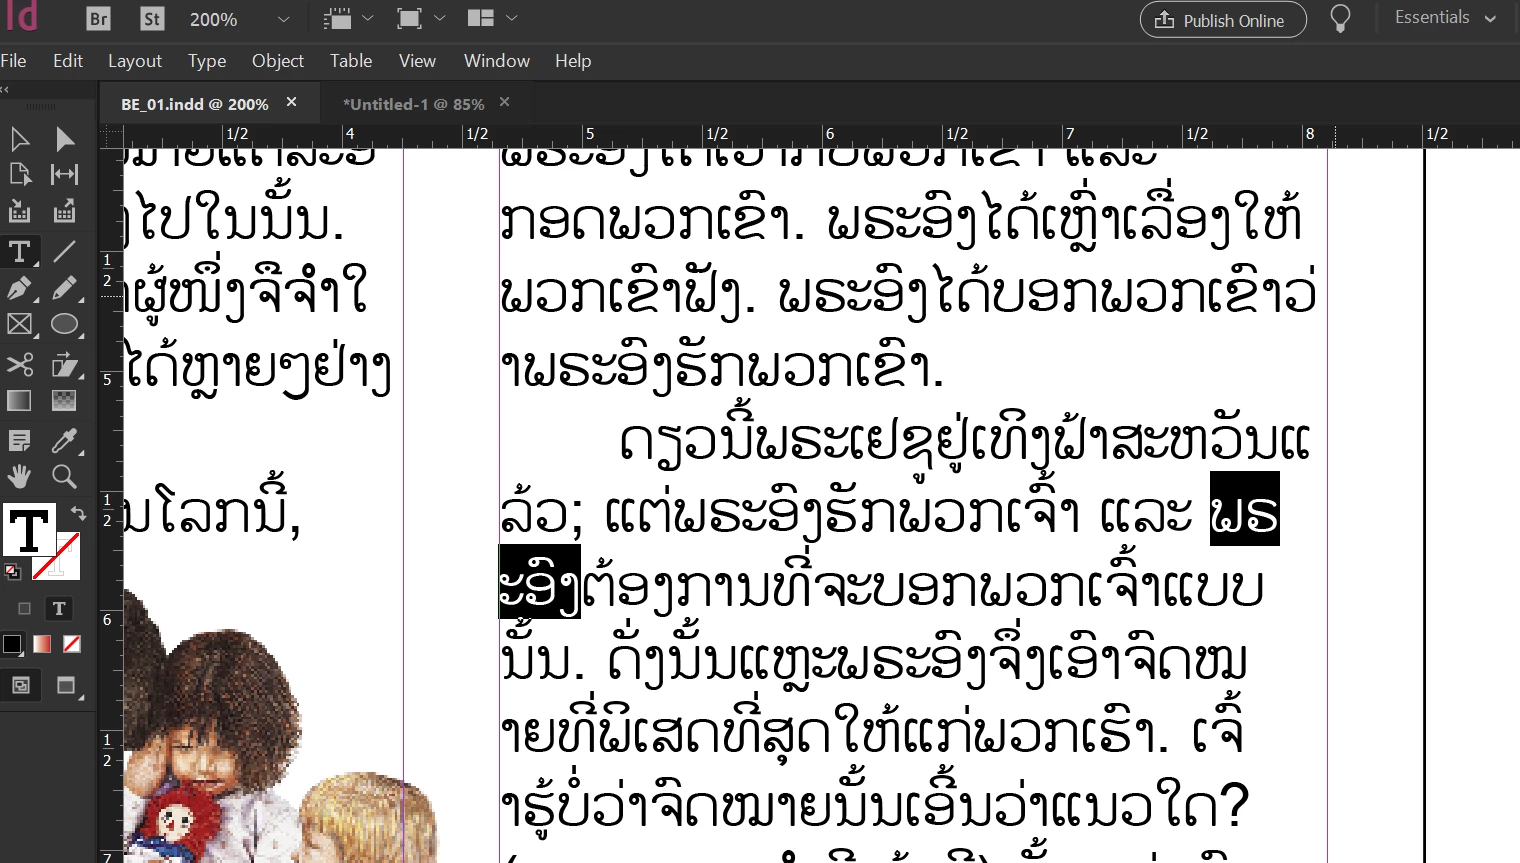Click the Fill color box with the T

[28, 529]
